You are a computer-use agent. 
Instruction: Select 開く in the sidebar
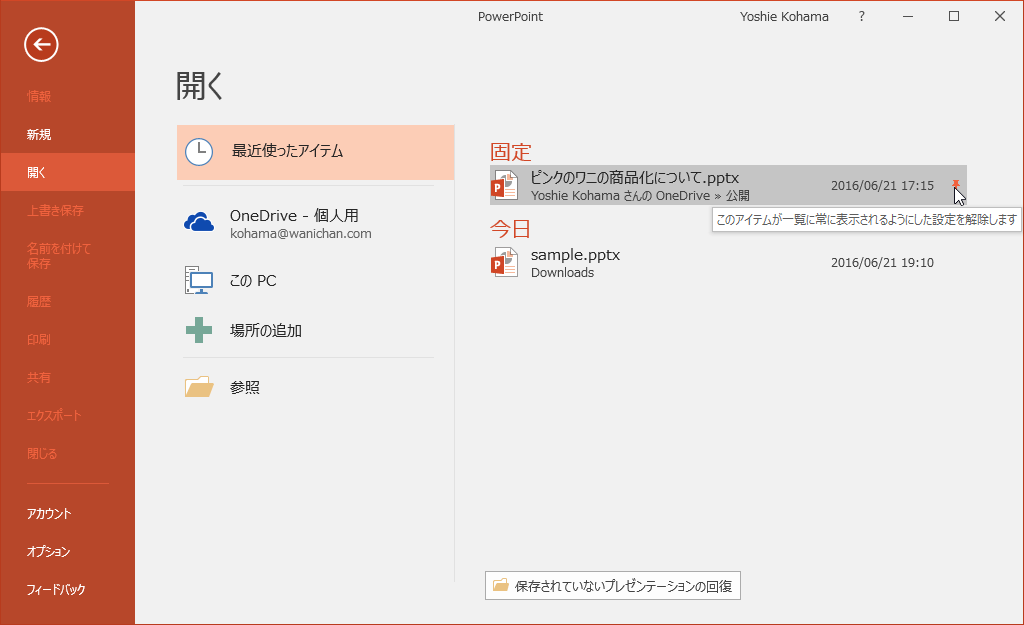68,172
